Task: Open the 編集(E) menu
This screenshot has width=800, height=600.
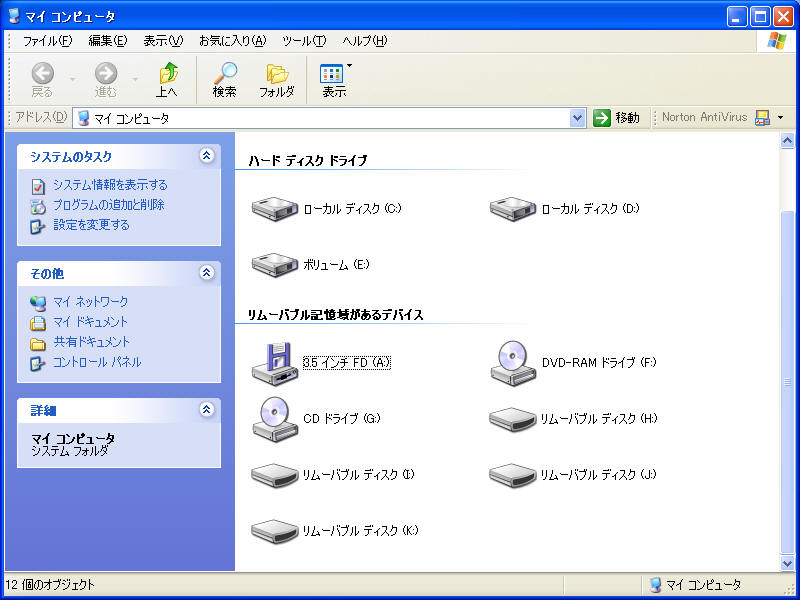Action: [108, 41]
